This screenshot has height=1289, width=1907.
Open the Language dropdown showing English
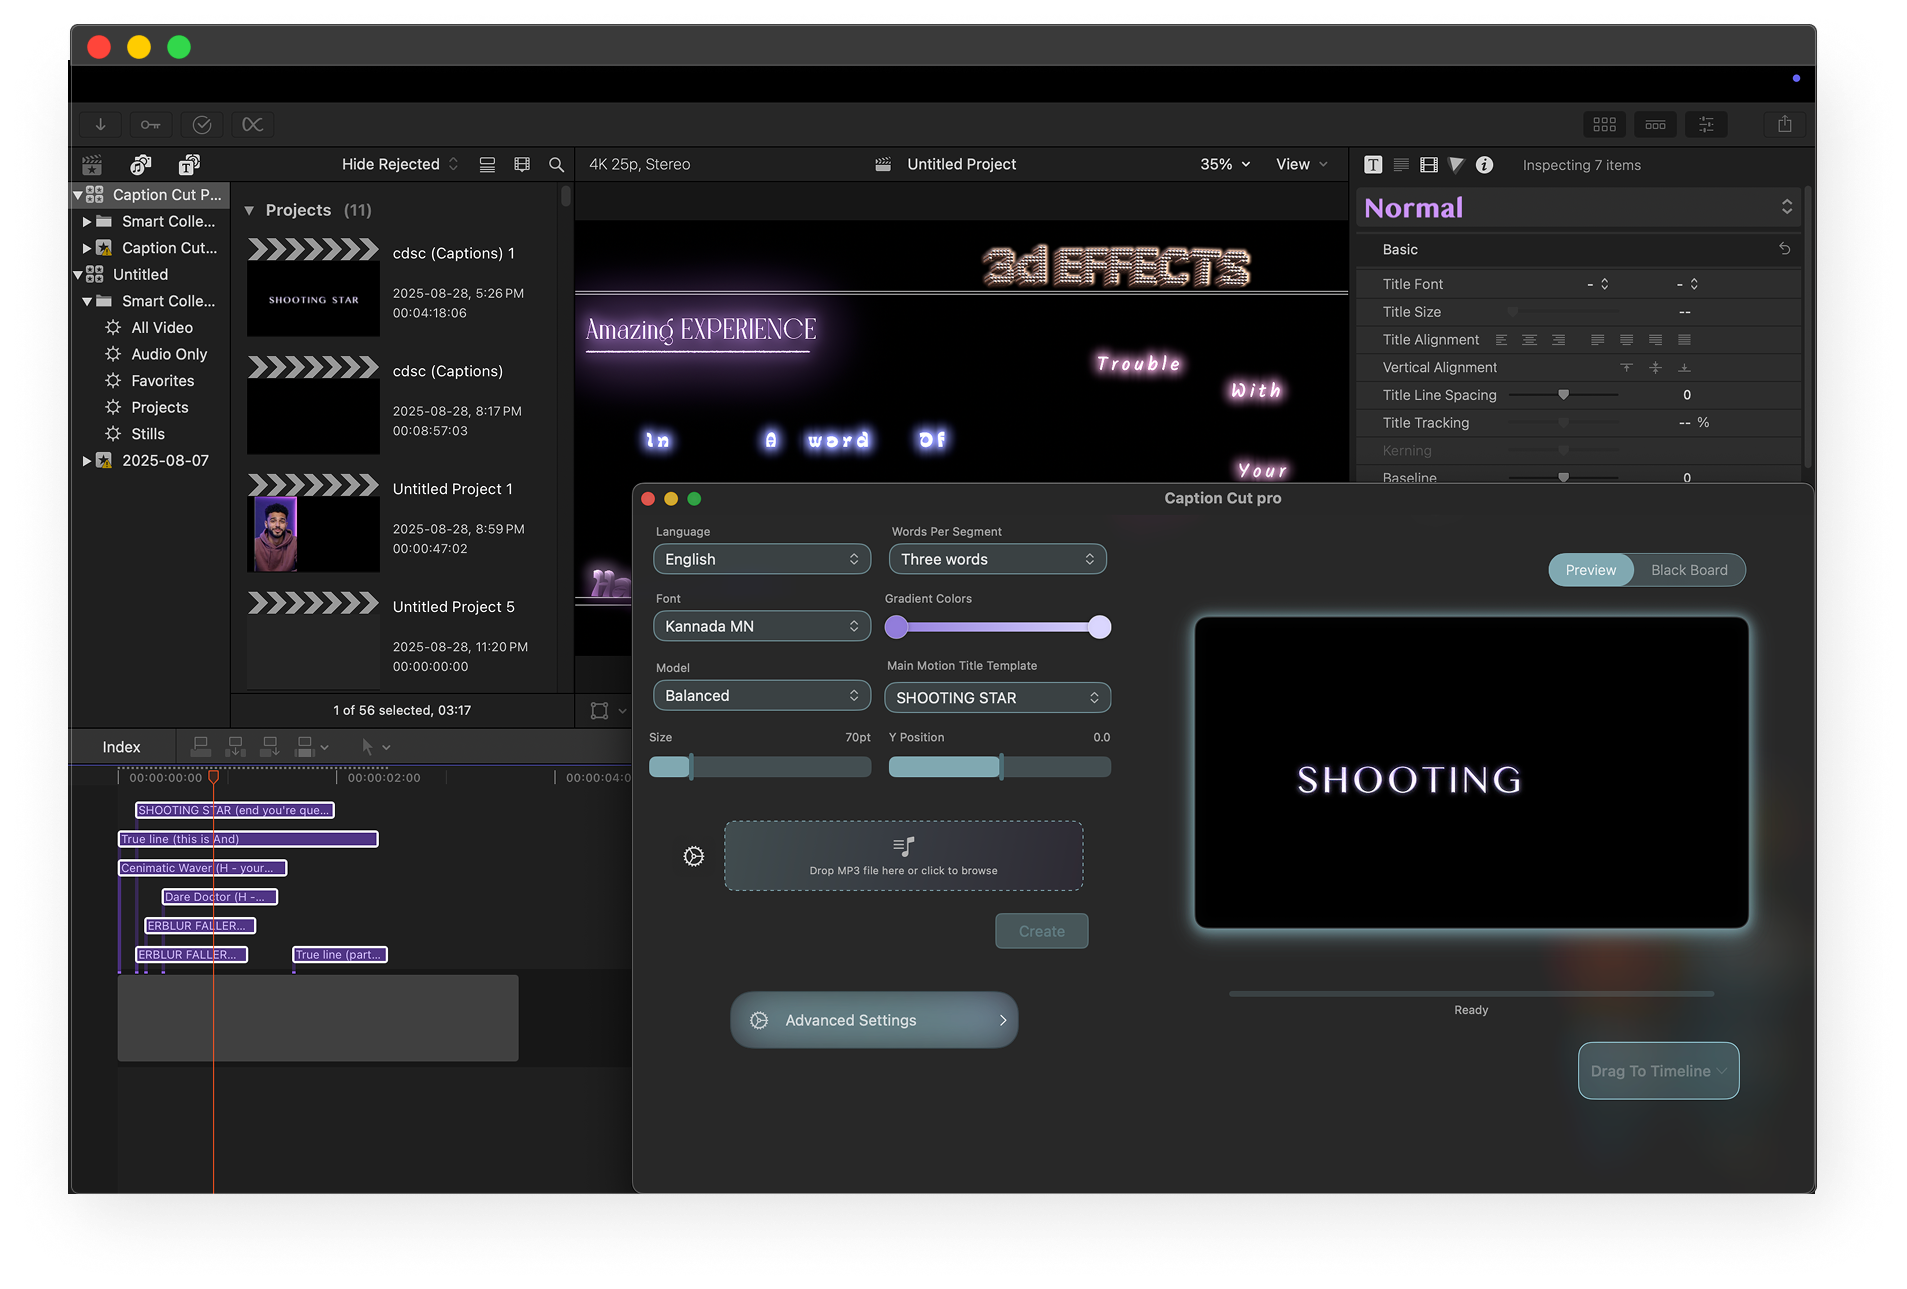click(761, 559)
